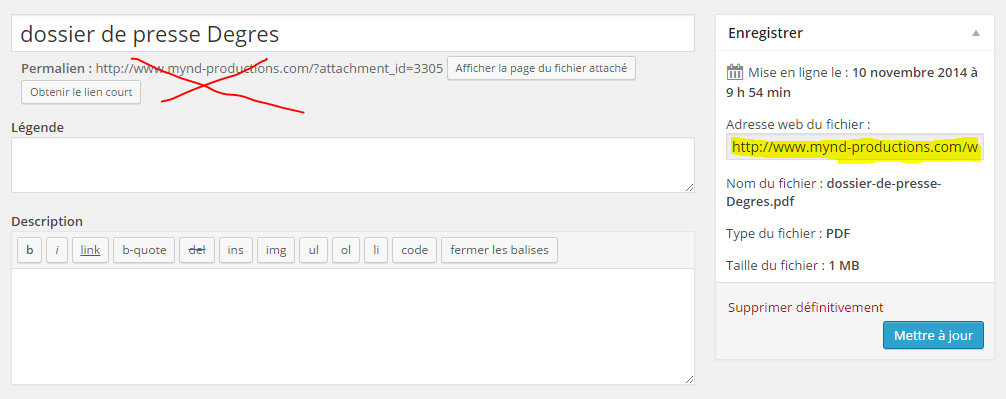1006x399 pixels.
Task: Click the 'code' quicktag button
Action: point(414,250)
